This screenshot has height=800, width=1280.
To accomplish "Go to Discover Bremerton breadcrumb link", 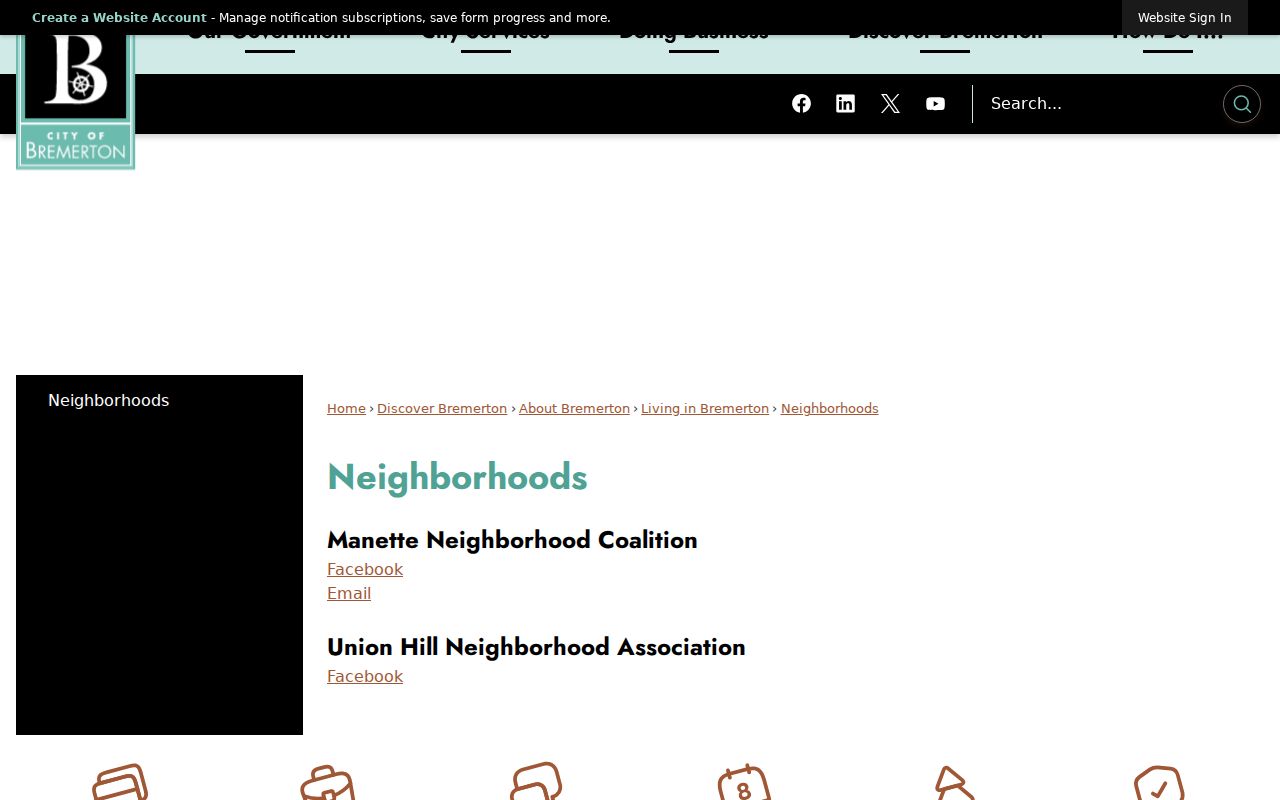I will (442, 409).
